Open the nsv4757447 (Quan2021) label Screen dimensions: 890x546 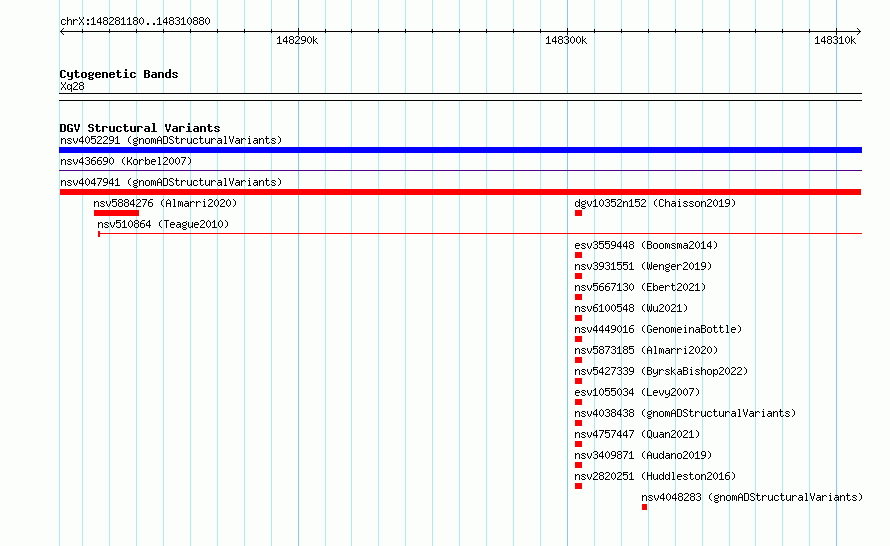(x=637, y=434)
